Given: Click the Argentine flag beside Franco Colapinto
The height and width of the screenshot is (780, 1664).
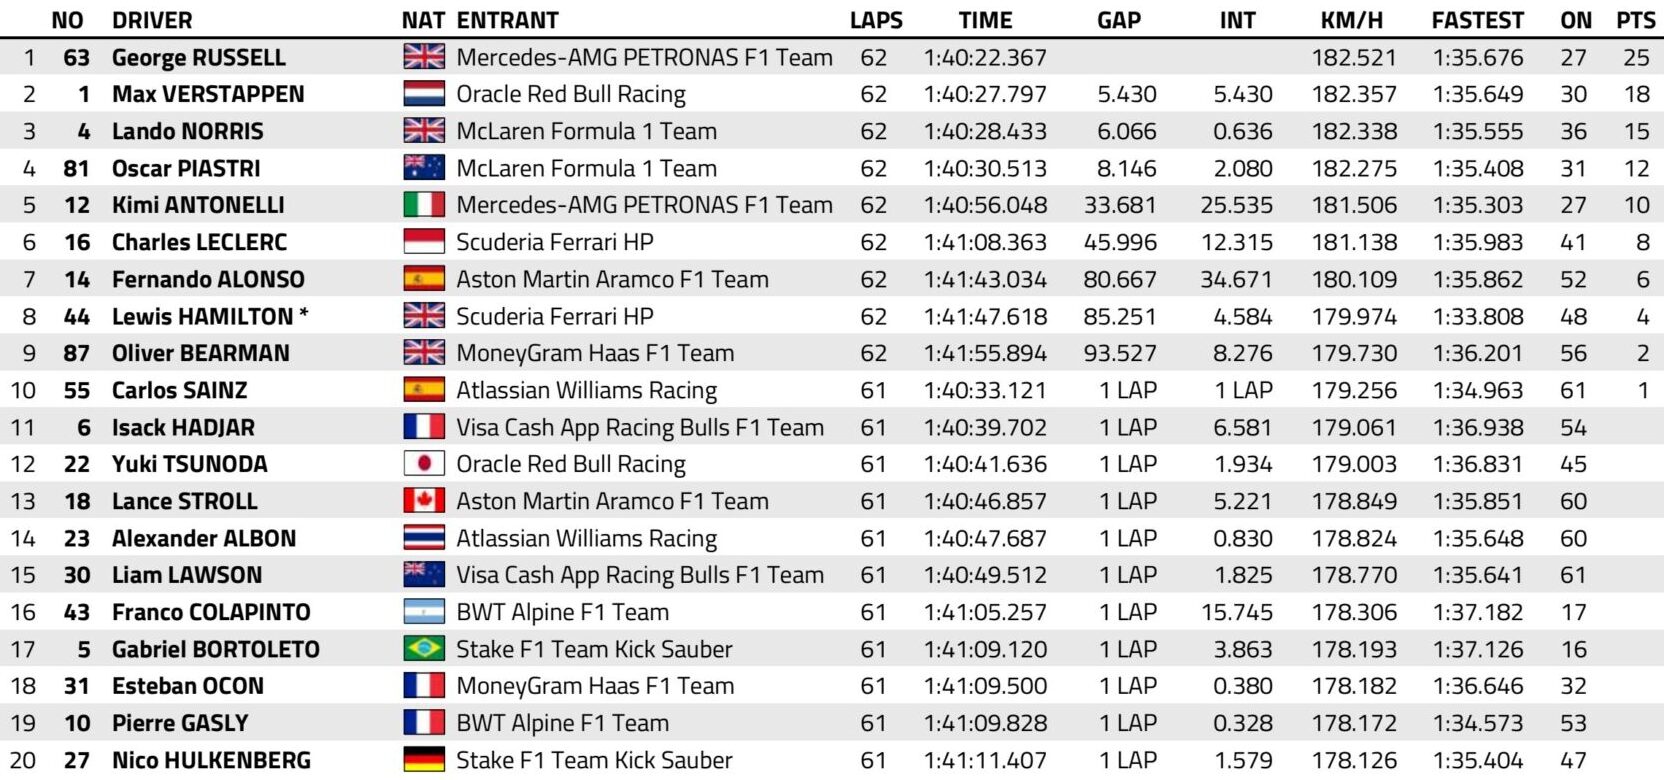Looking at the screenshot, I should (x=424, y=612).
